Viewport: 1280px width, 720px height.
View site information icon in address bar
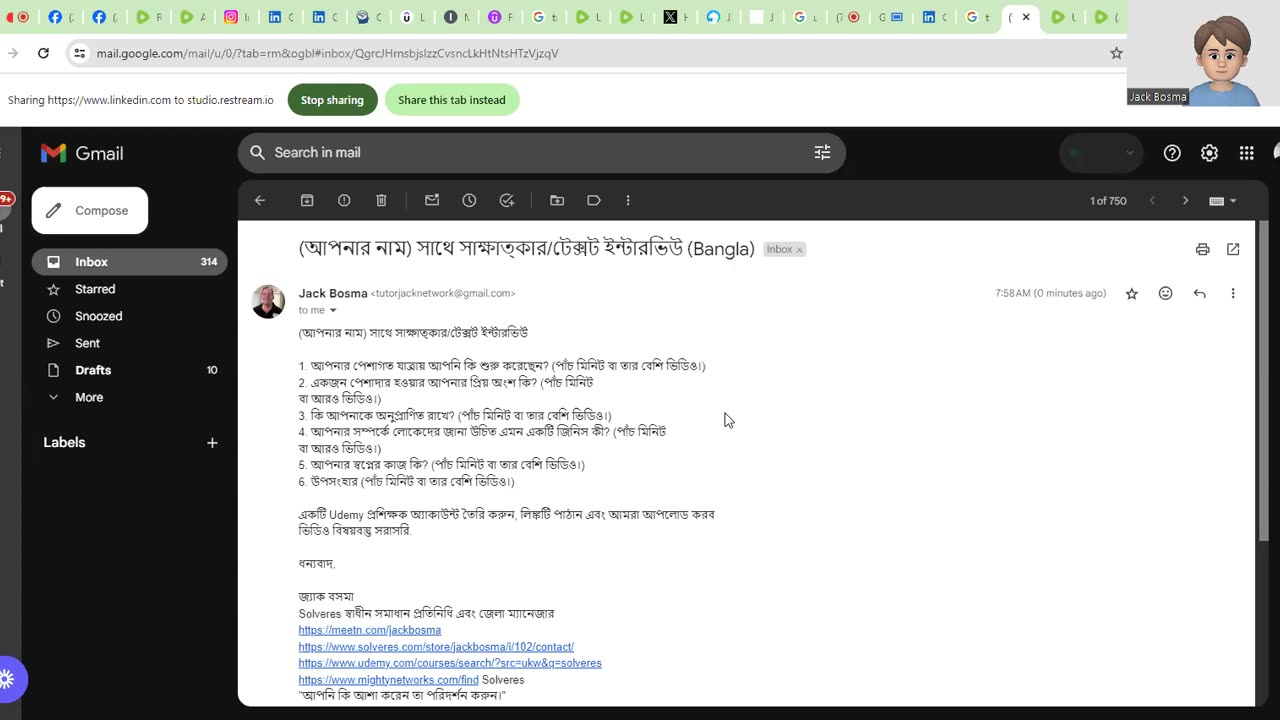[79, 53]
